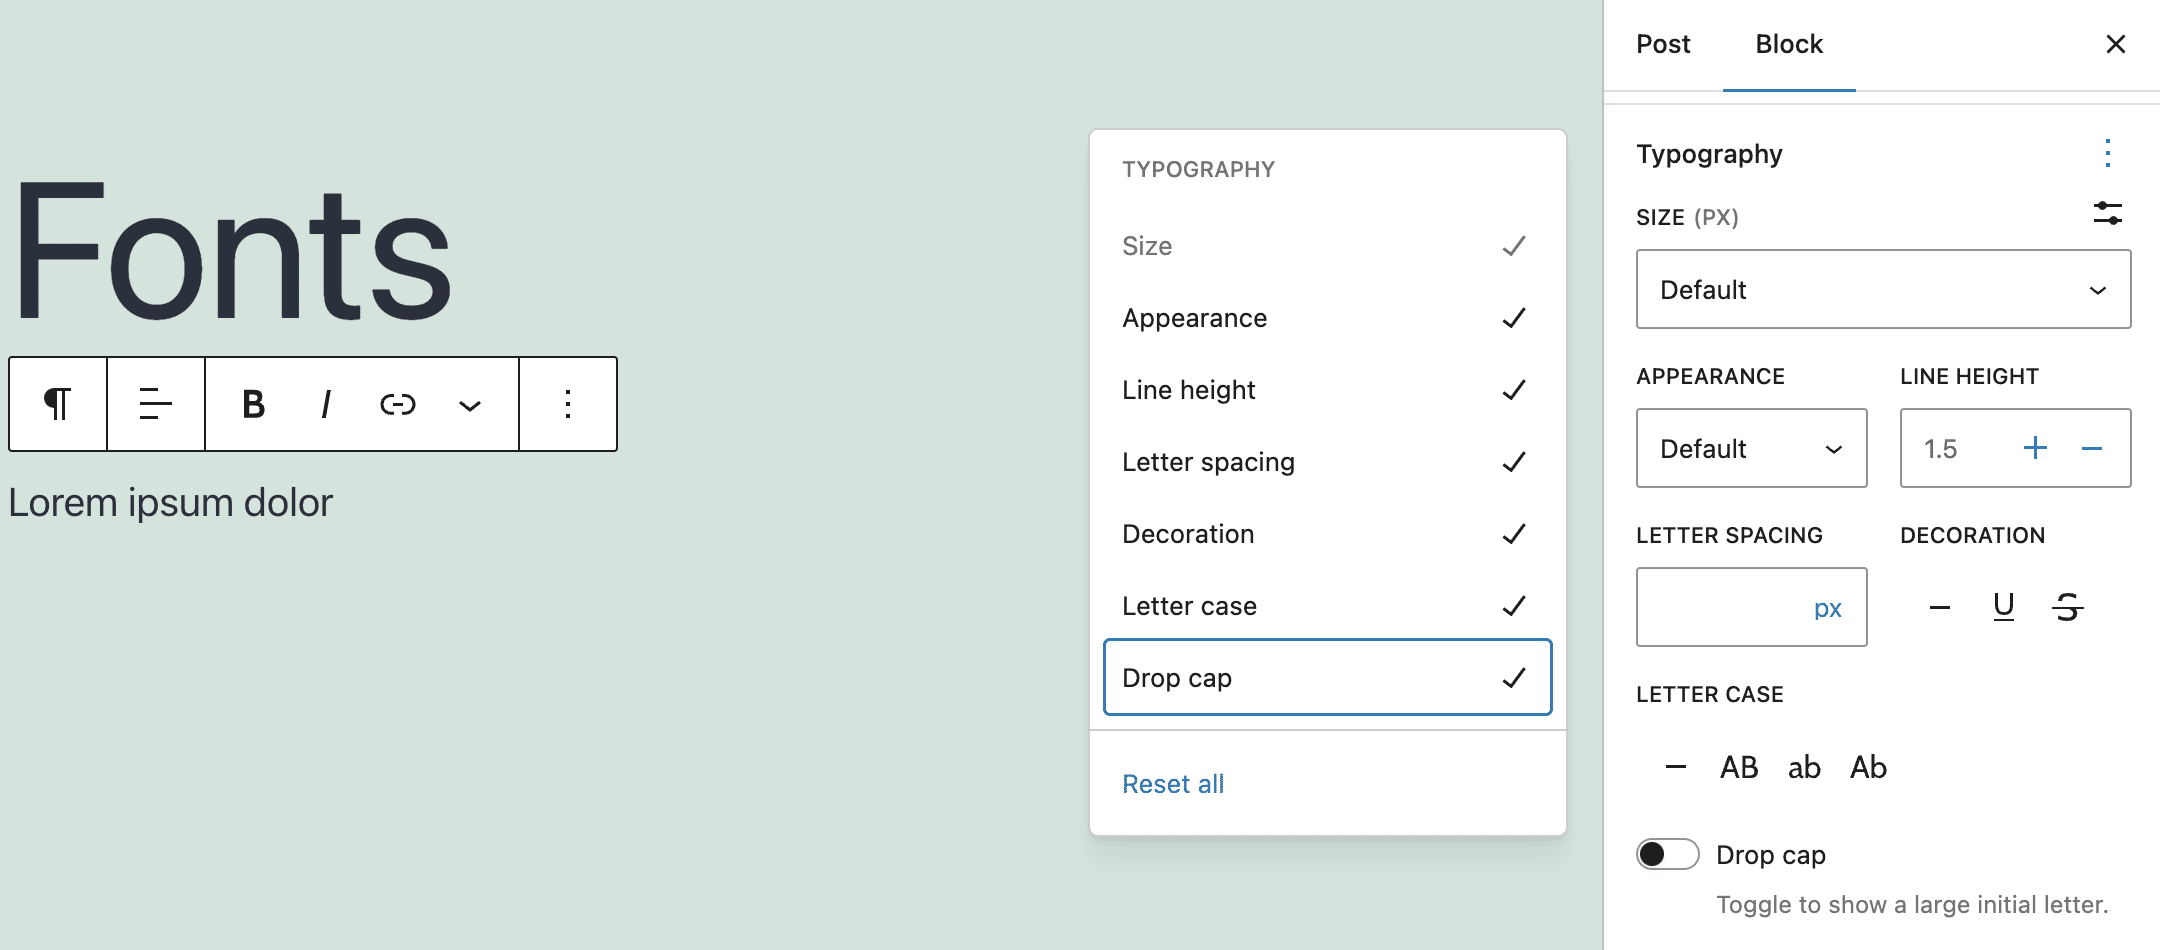Click the Reset all link

[x=1173, y=783]
